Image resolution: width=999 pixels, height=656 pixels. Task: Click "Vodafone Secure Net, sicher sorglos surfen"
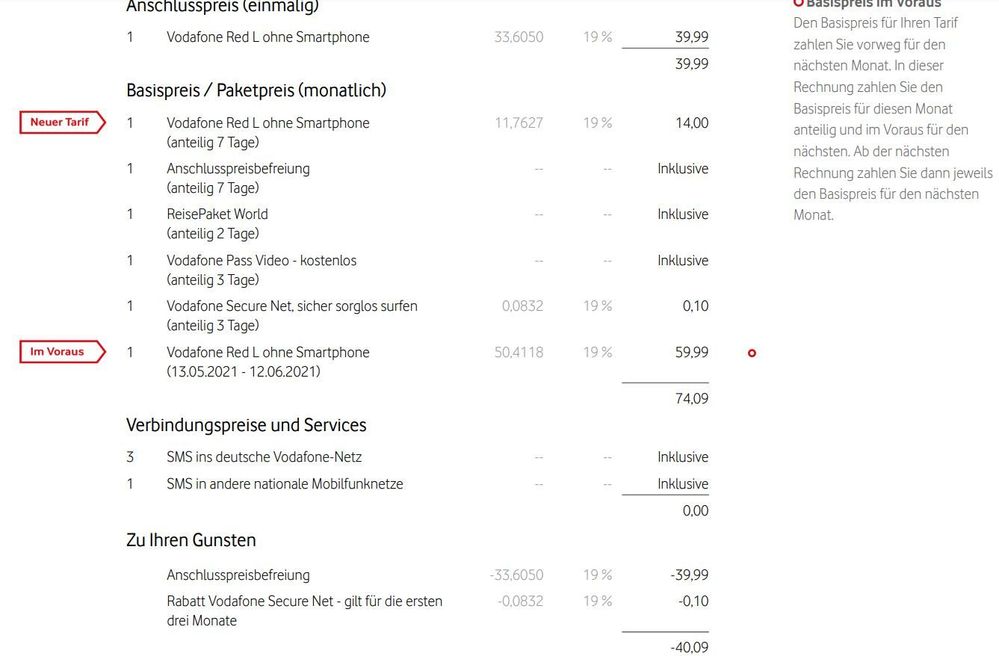(292, 306)
